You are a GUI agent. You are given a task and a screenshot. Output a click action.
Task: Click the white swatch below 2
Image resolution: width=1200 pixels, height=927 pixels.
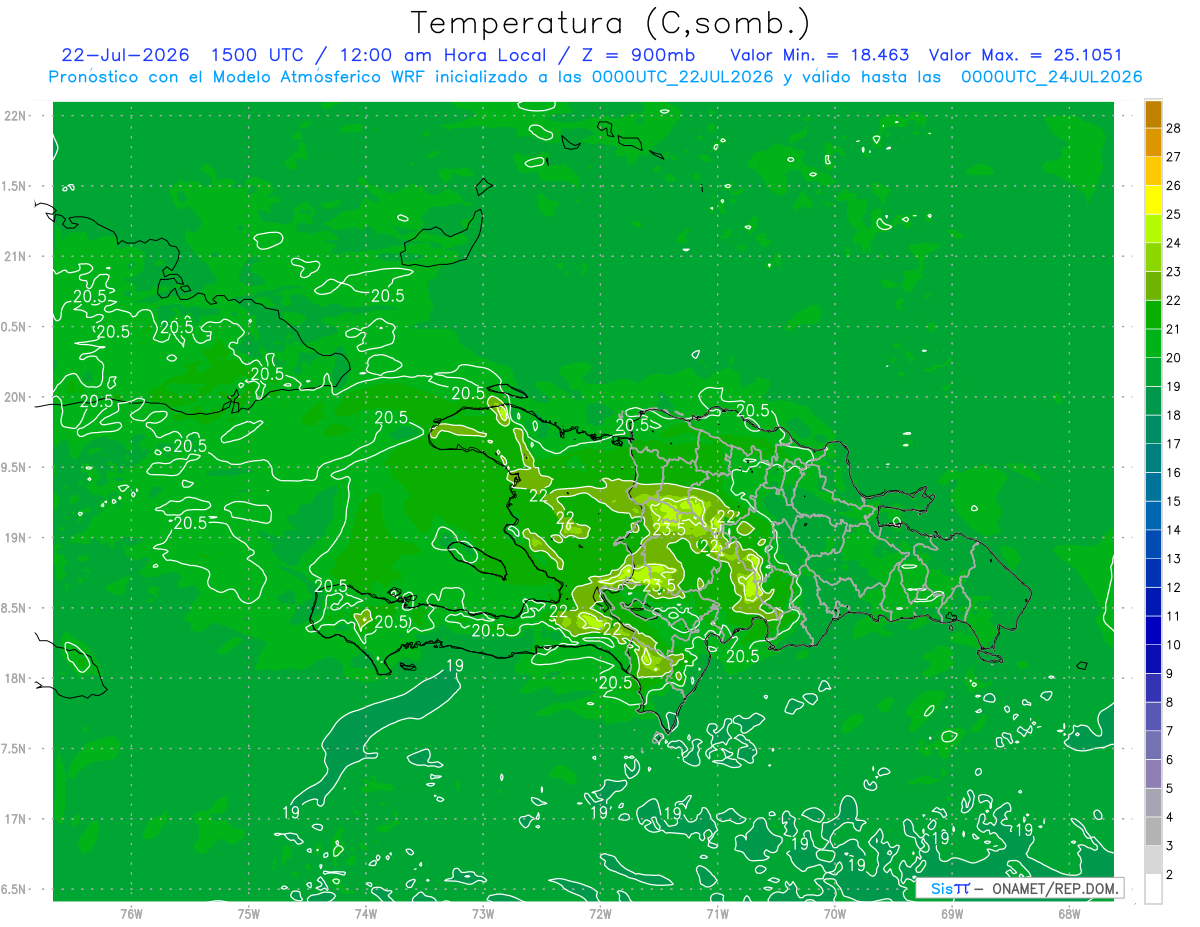(x=1153, y=889)
